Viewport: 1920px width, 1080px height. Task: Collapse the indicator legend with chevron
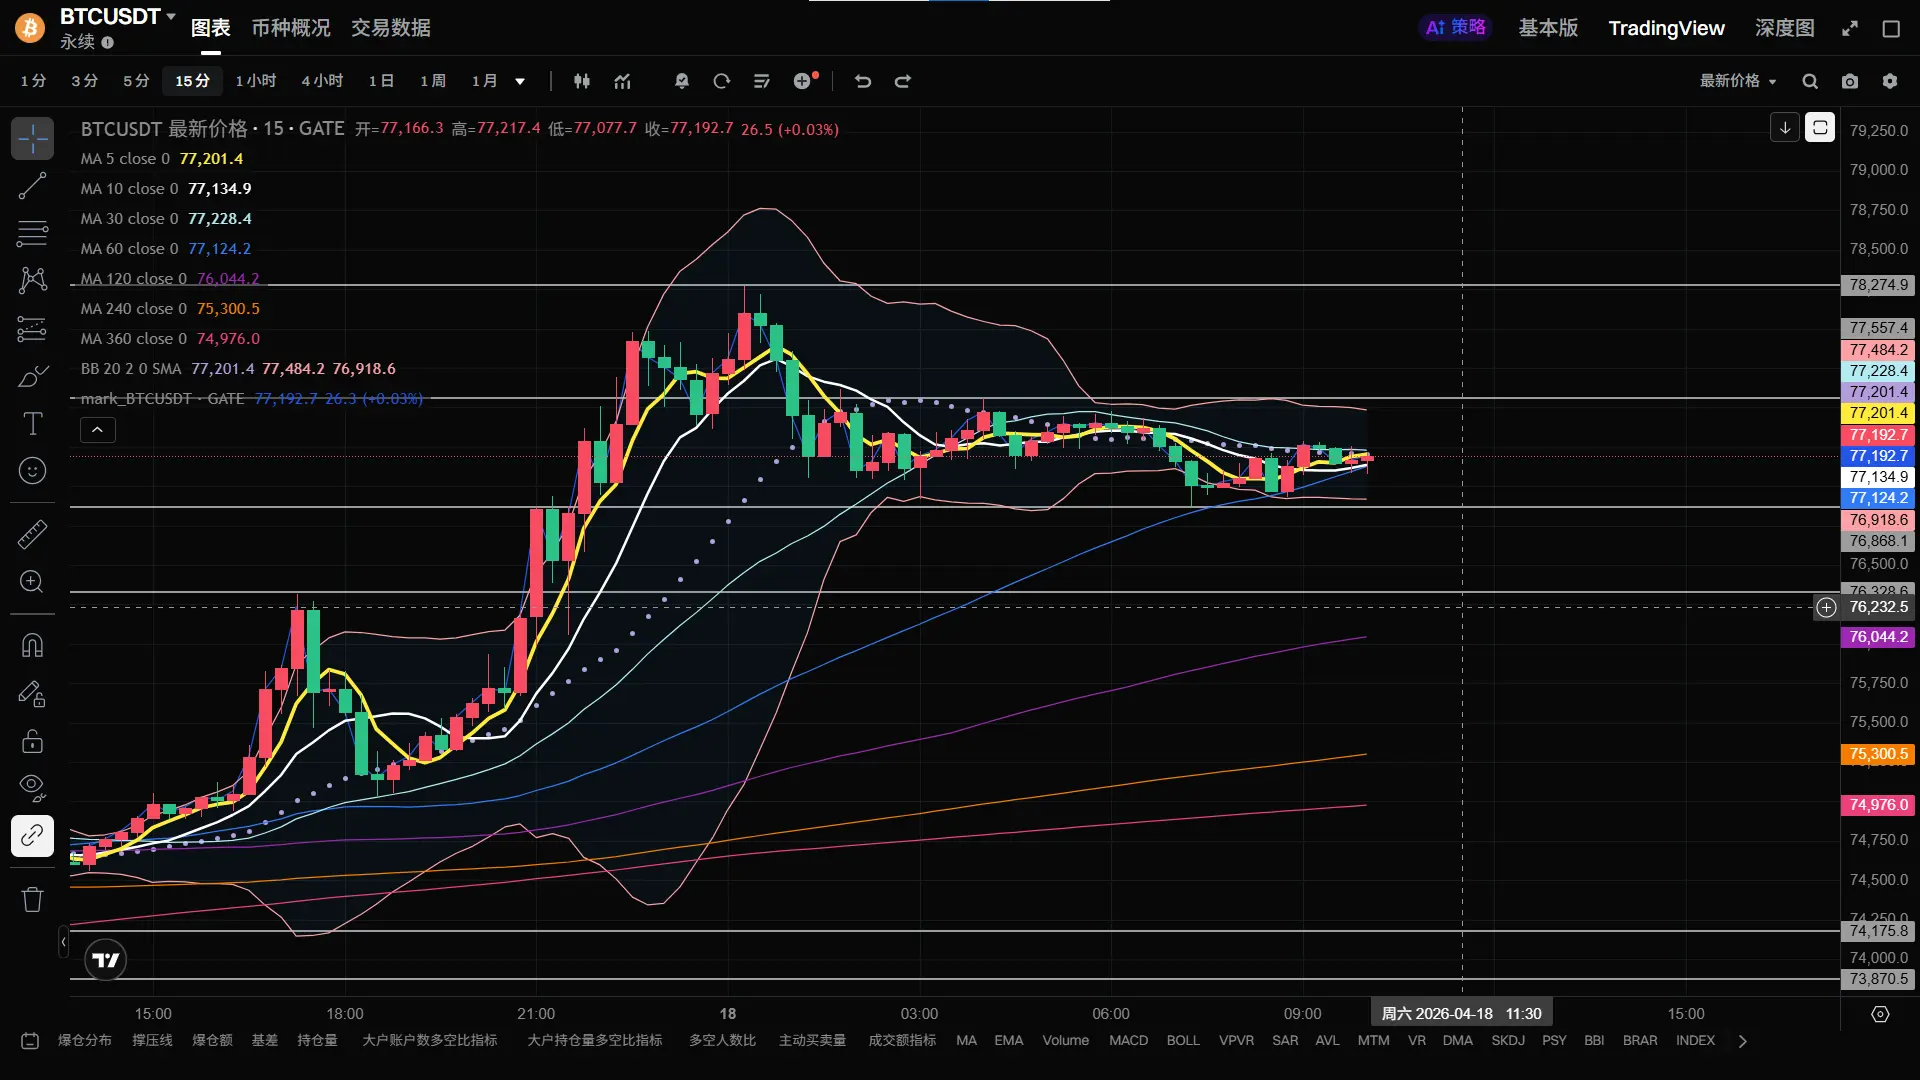pos(97,430)
